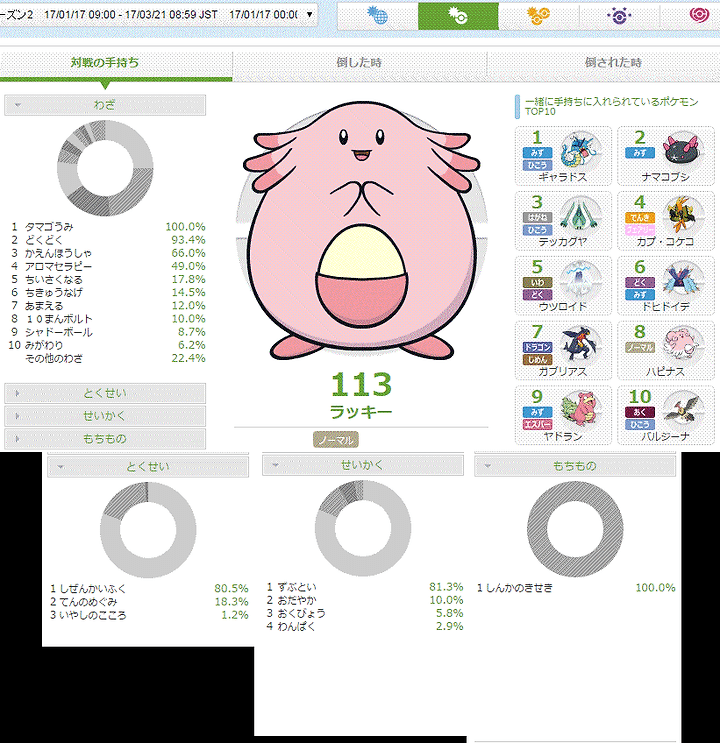This screenshot has width=720, height=743.
Task: Collapse the わざ panel header
Action: 105,105
